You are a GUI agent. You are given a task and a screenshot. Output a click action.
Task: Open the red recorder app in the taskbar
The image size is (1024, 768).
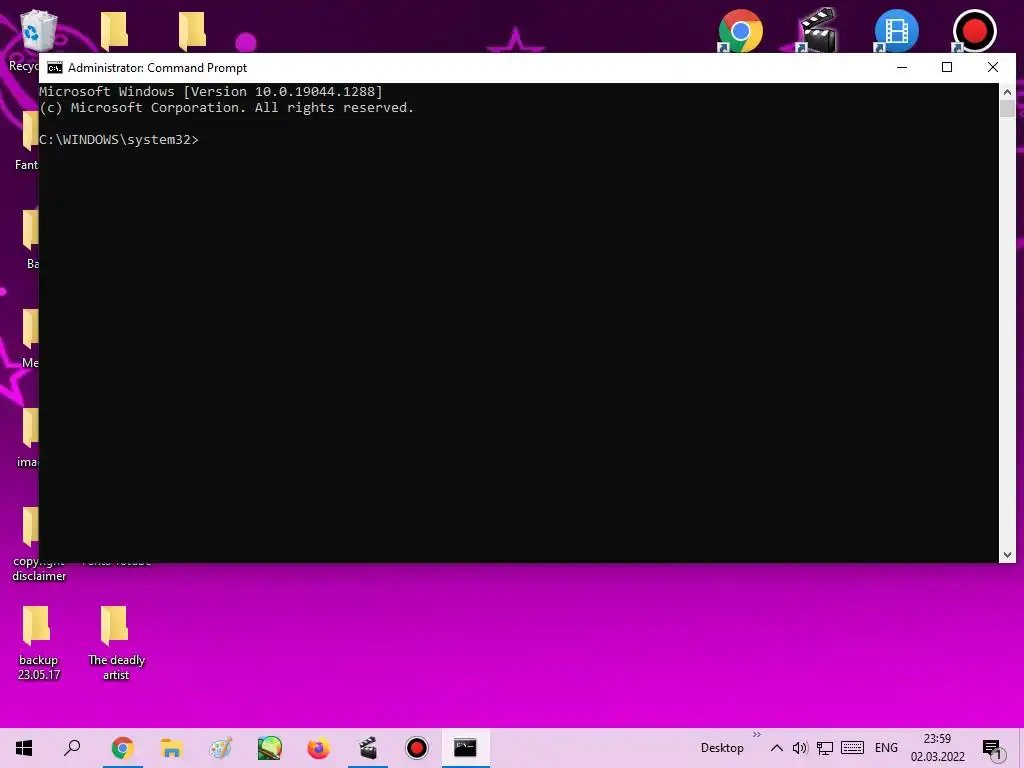[417, 748]
